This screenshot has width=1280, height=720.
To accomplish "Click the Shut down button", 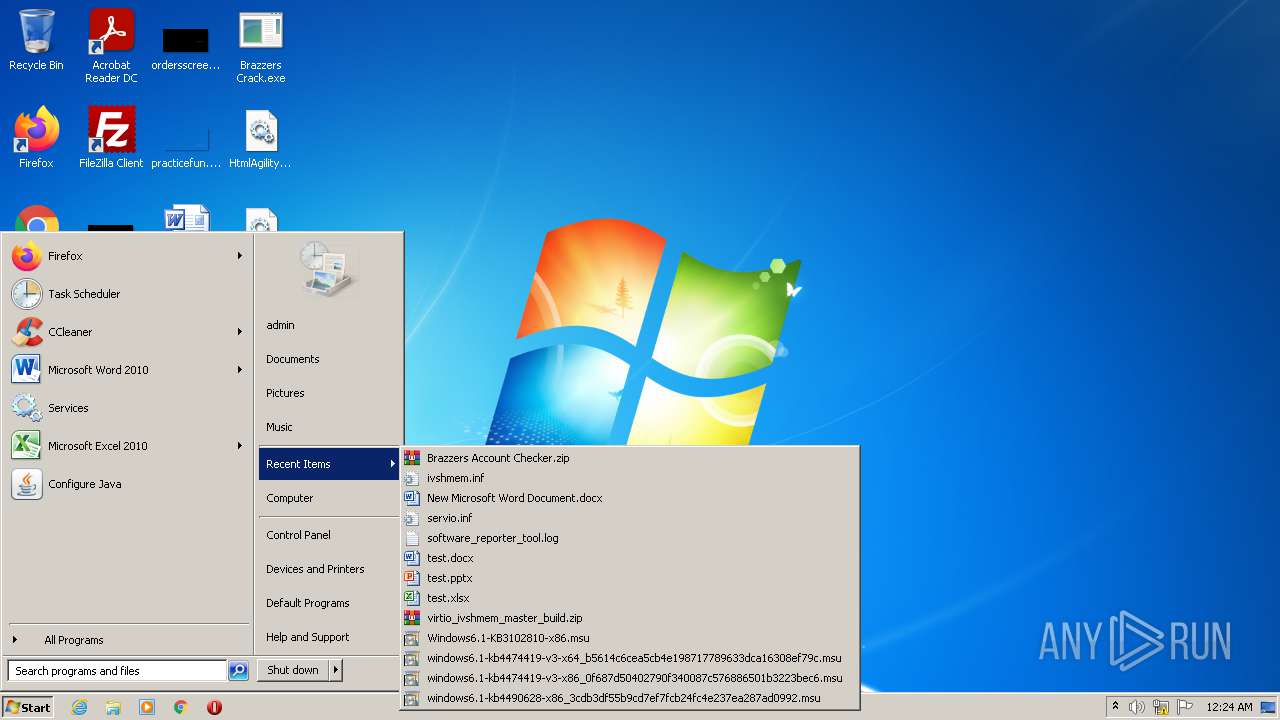I will click(x=293, y=670).
